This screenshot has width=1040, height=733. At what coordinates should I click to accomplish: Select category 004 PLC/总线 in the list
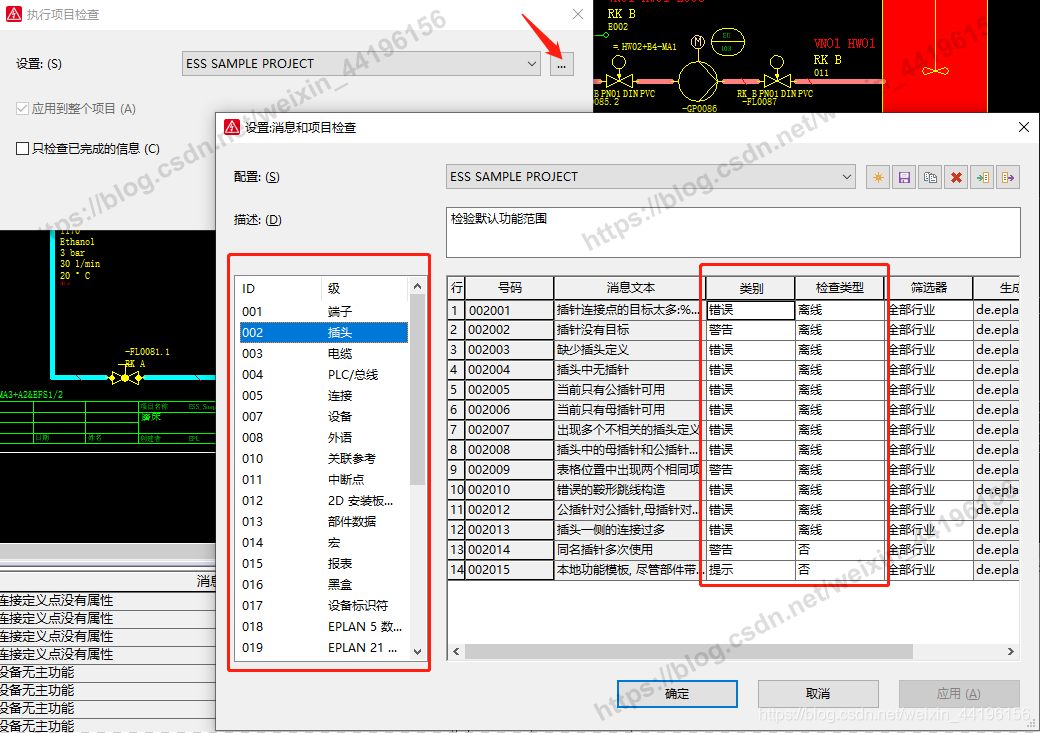pyautogui.click(x=323, y=375)
